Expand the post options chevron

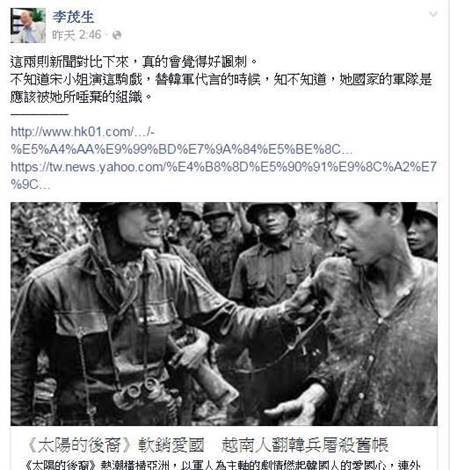pyautogui.click(x=433, y=14)
